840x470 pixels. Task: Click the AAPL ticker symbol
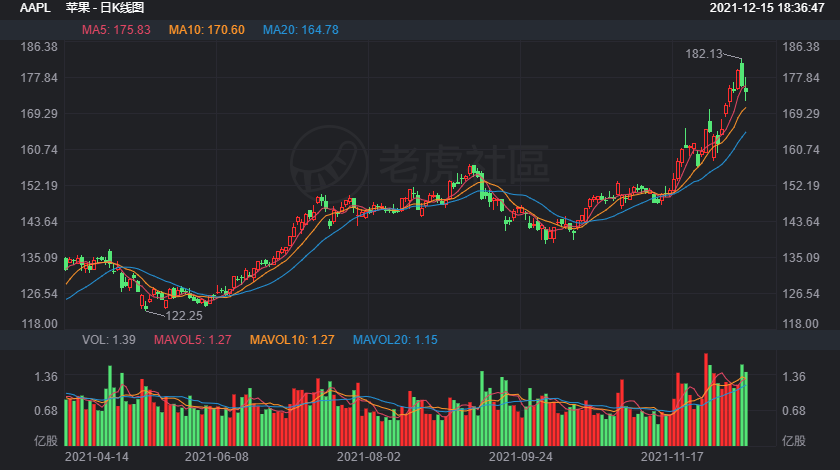point(35,8)
